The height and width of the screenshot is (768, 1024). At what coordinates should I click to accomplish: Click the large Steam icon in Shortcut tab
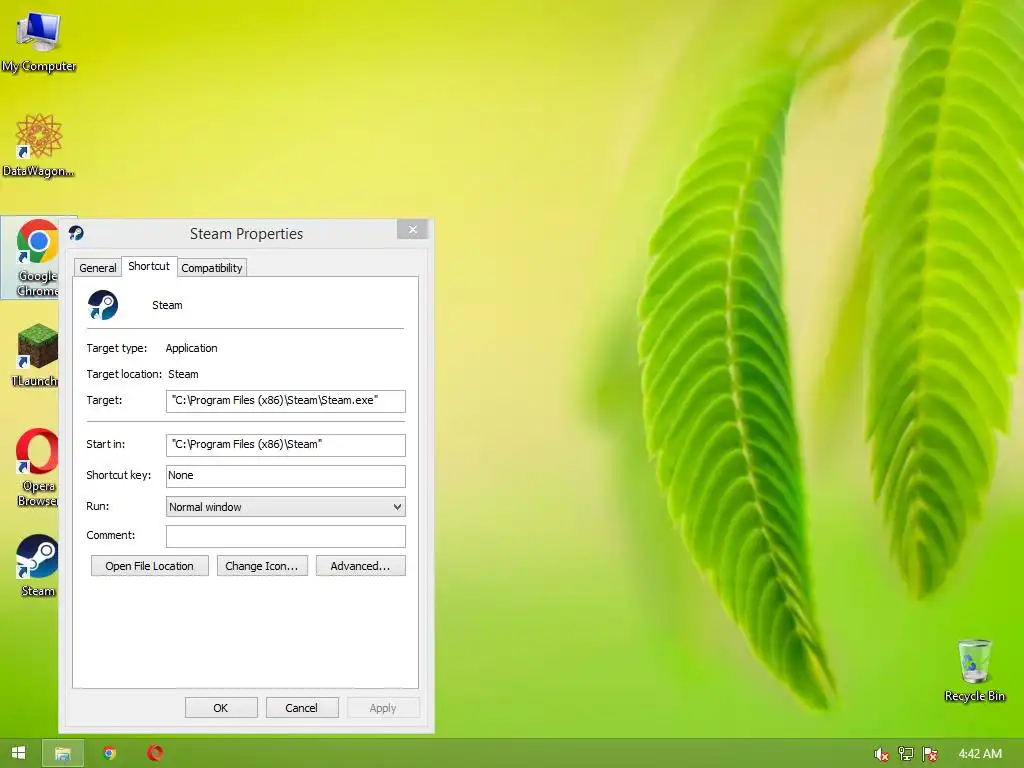pyautogui.click(x=103, y=305)
